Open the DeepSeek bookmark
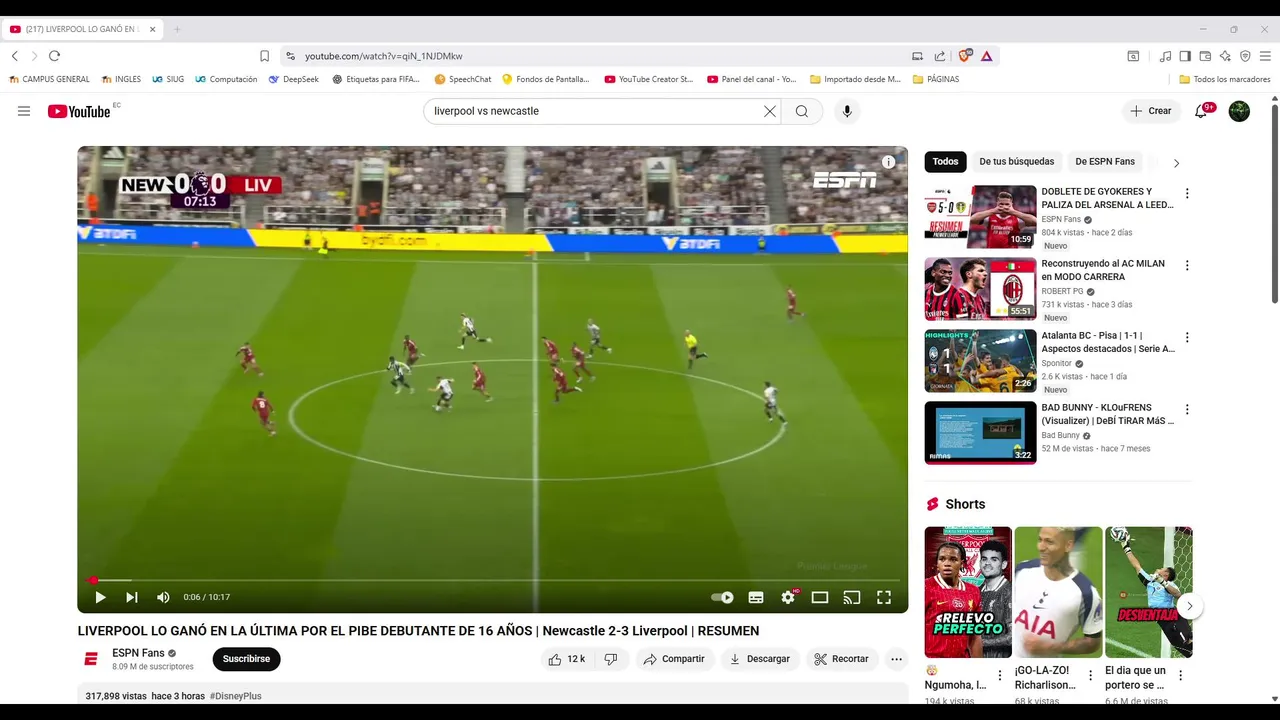The height and width of the screenshot is (720, 1280). 294,79
